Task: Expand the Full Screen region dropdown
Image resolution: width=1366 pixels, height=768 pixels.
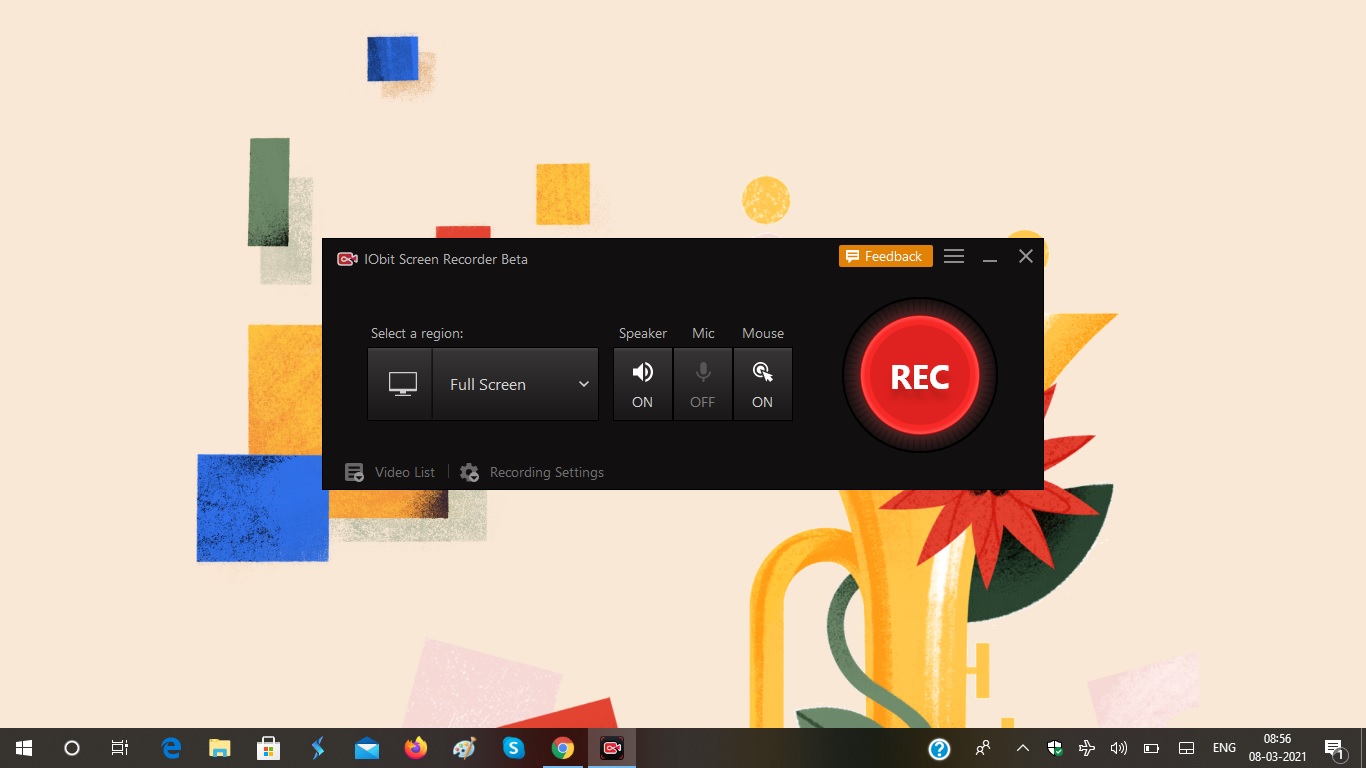Action: pos(515,384)
